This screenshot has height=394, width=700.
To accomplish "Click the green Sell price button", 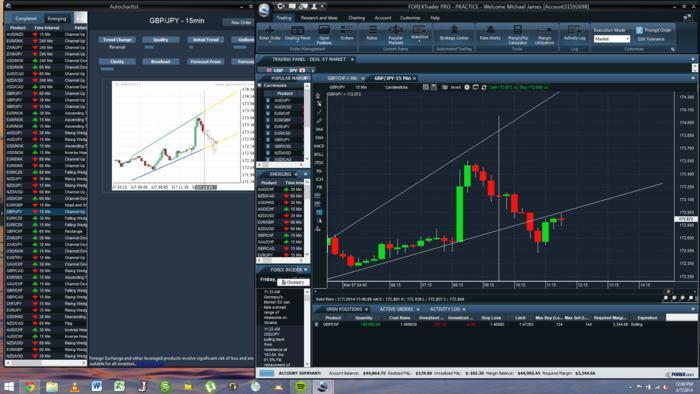I will click(x=504, y=87).
